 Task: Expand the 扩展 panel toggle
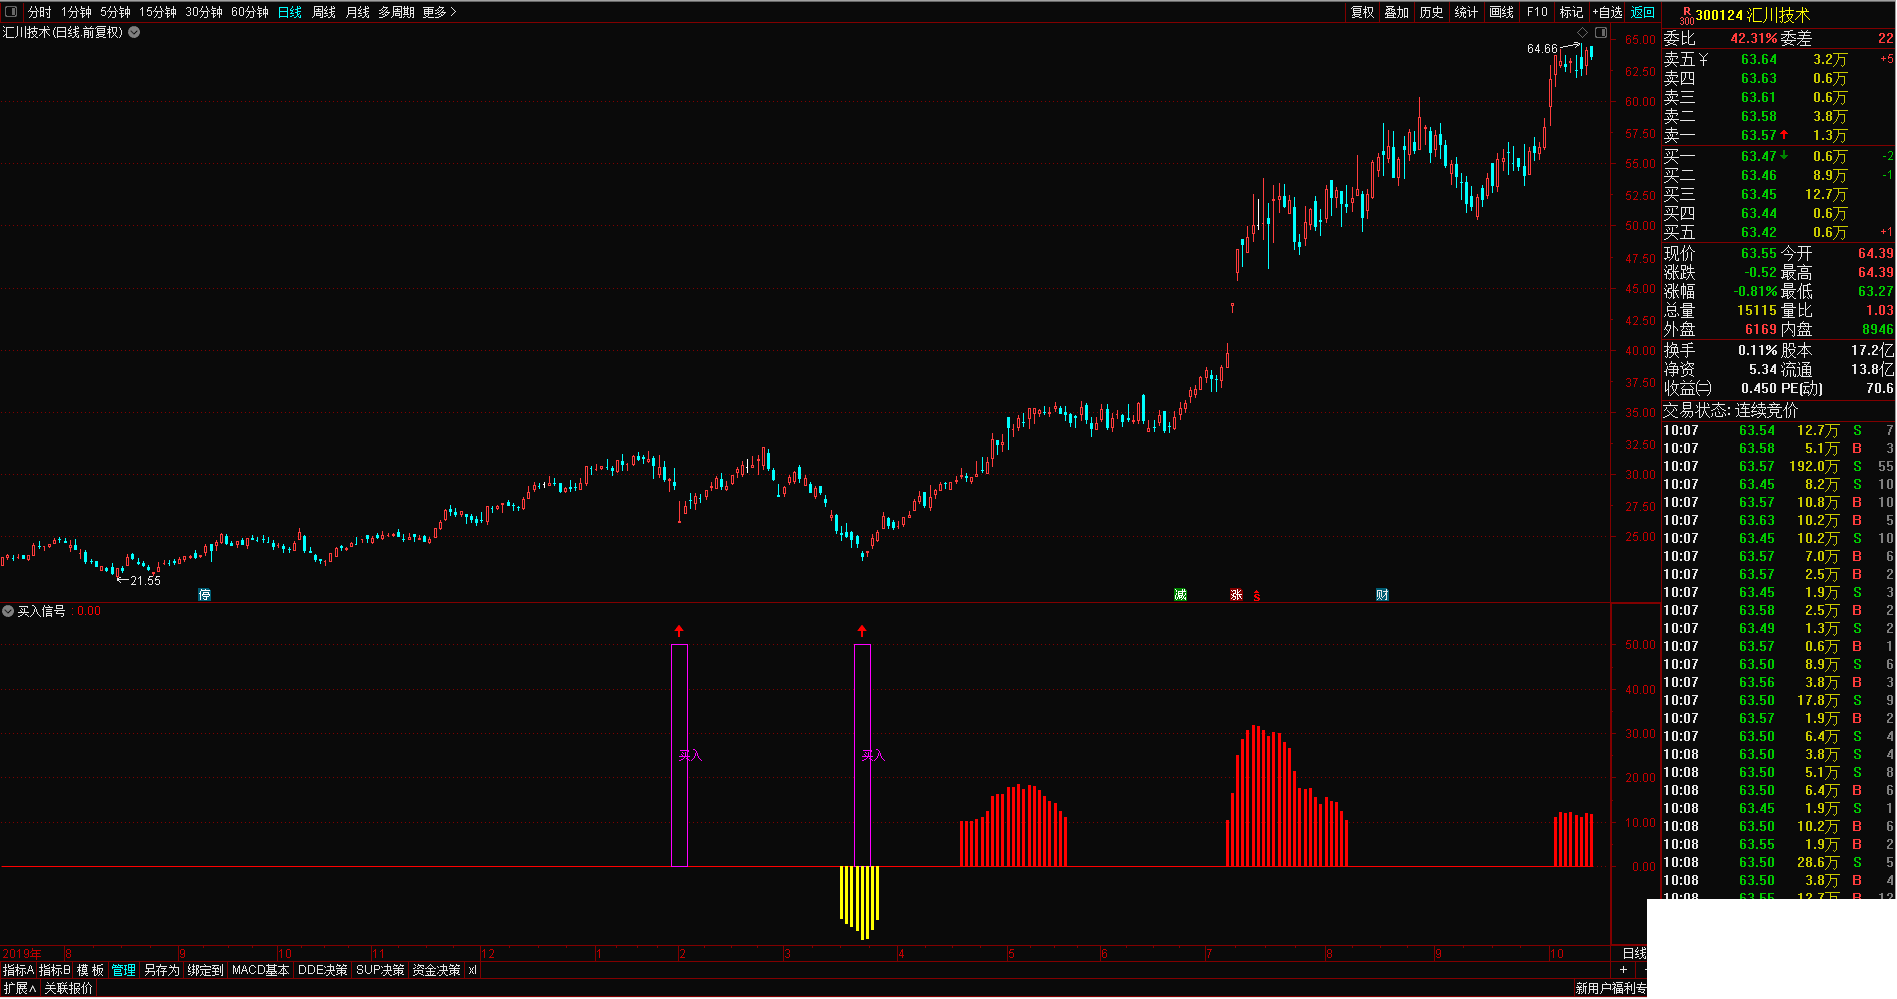pos(19,988)
